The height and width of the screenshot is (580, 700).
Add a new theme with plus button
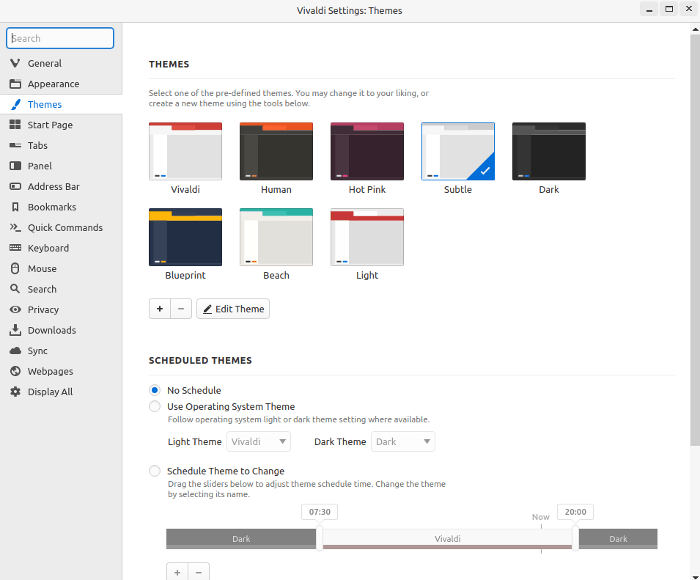tap(160, 309)
